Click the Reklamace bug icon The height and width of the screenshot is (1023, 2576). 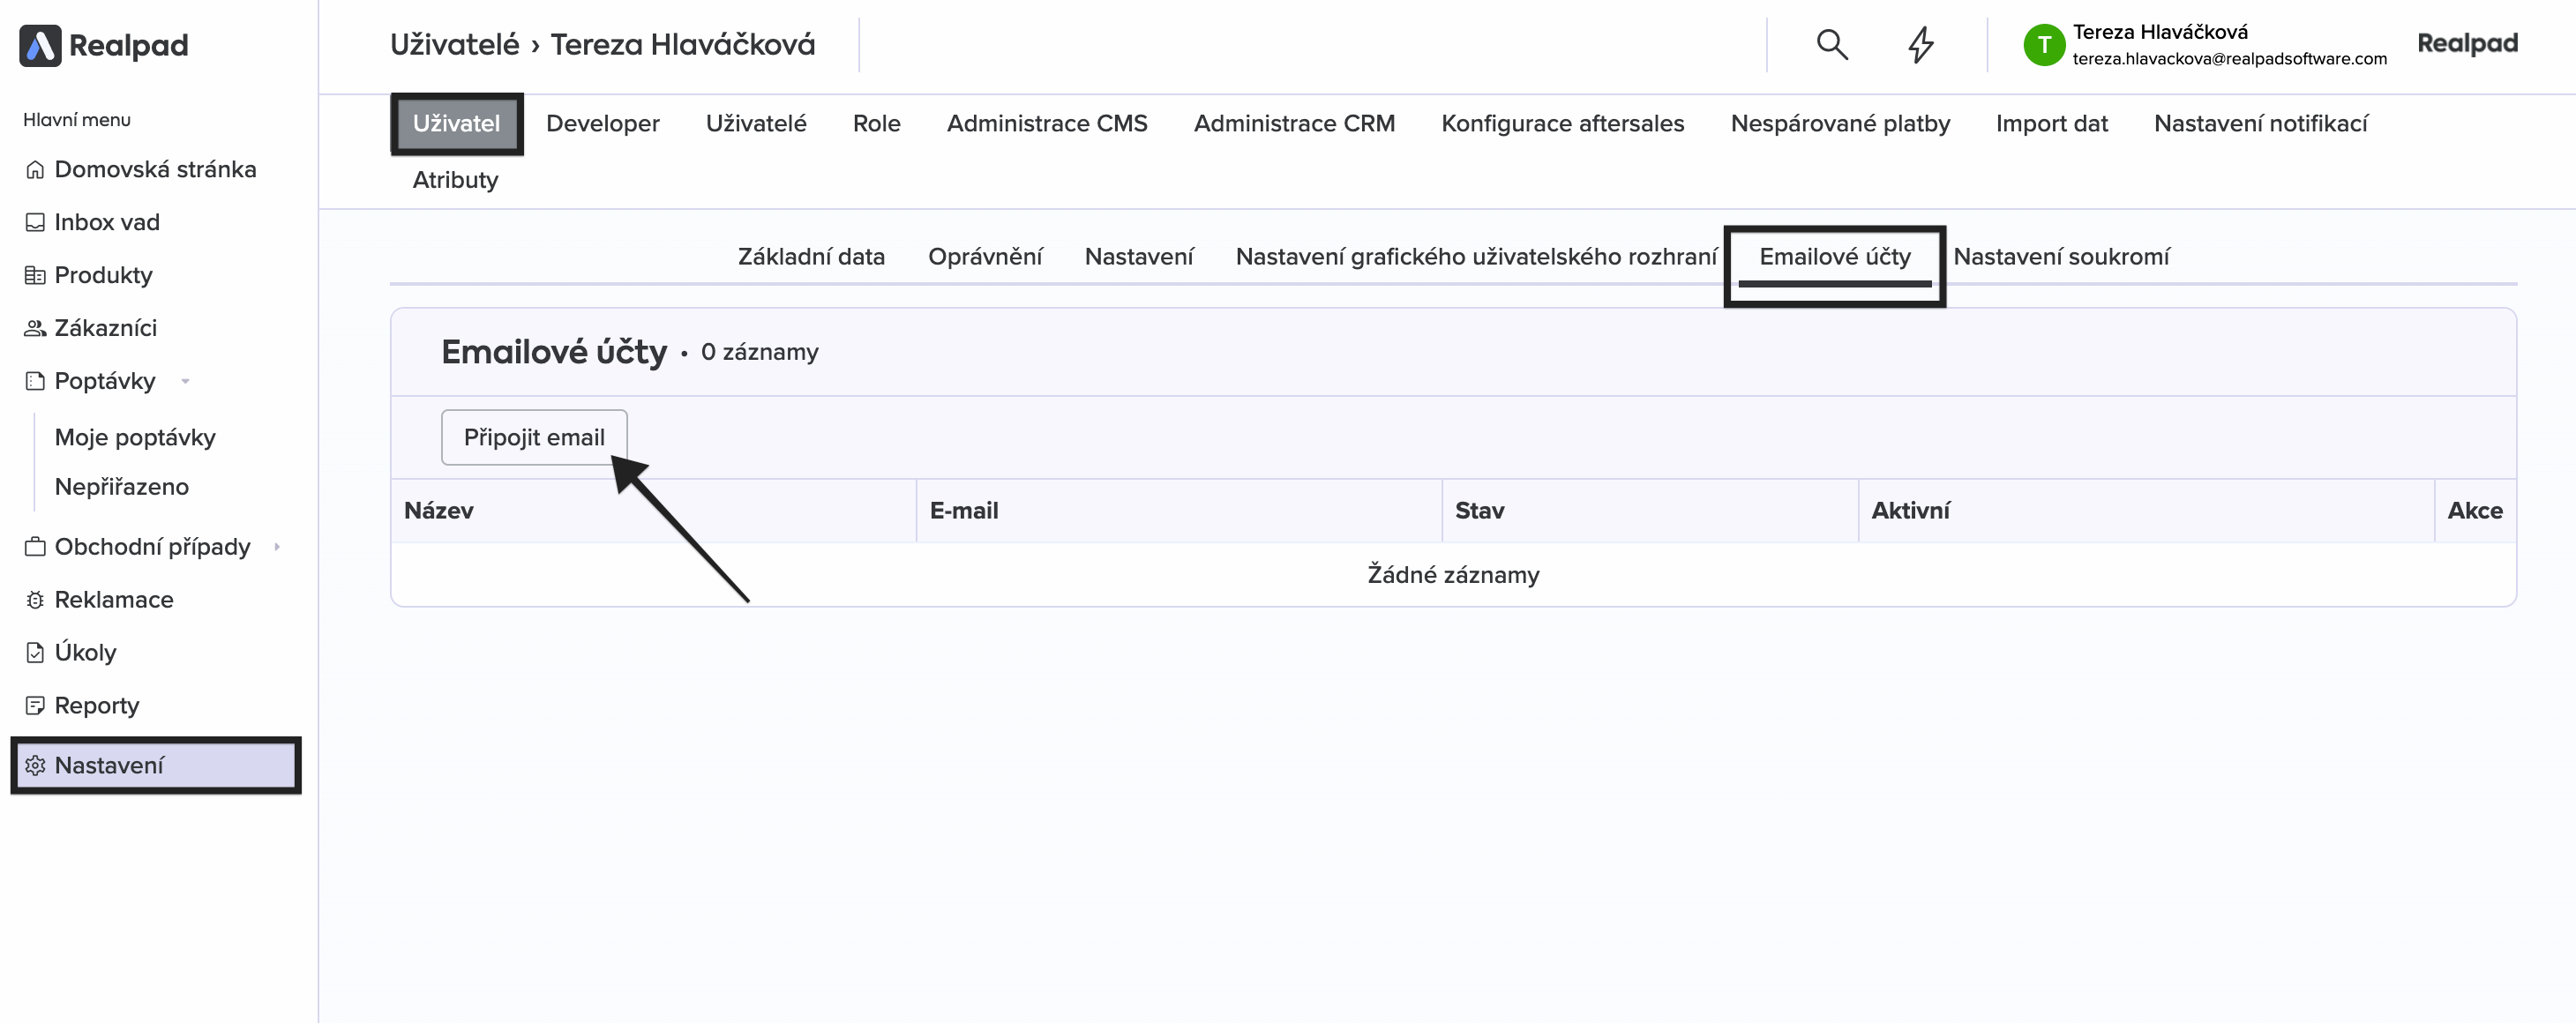pyautogui.click(x=35, y=600)
